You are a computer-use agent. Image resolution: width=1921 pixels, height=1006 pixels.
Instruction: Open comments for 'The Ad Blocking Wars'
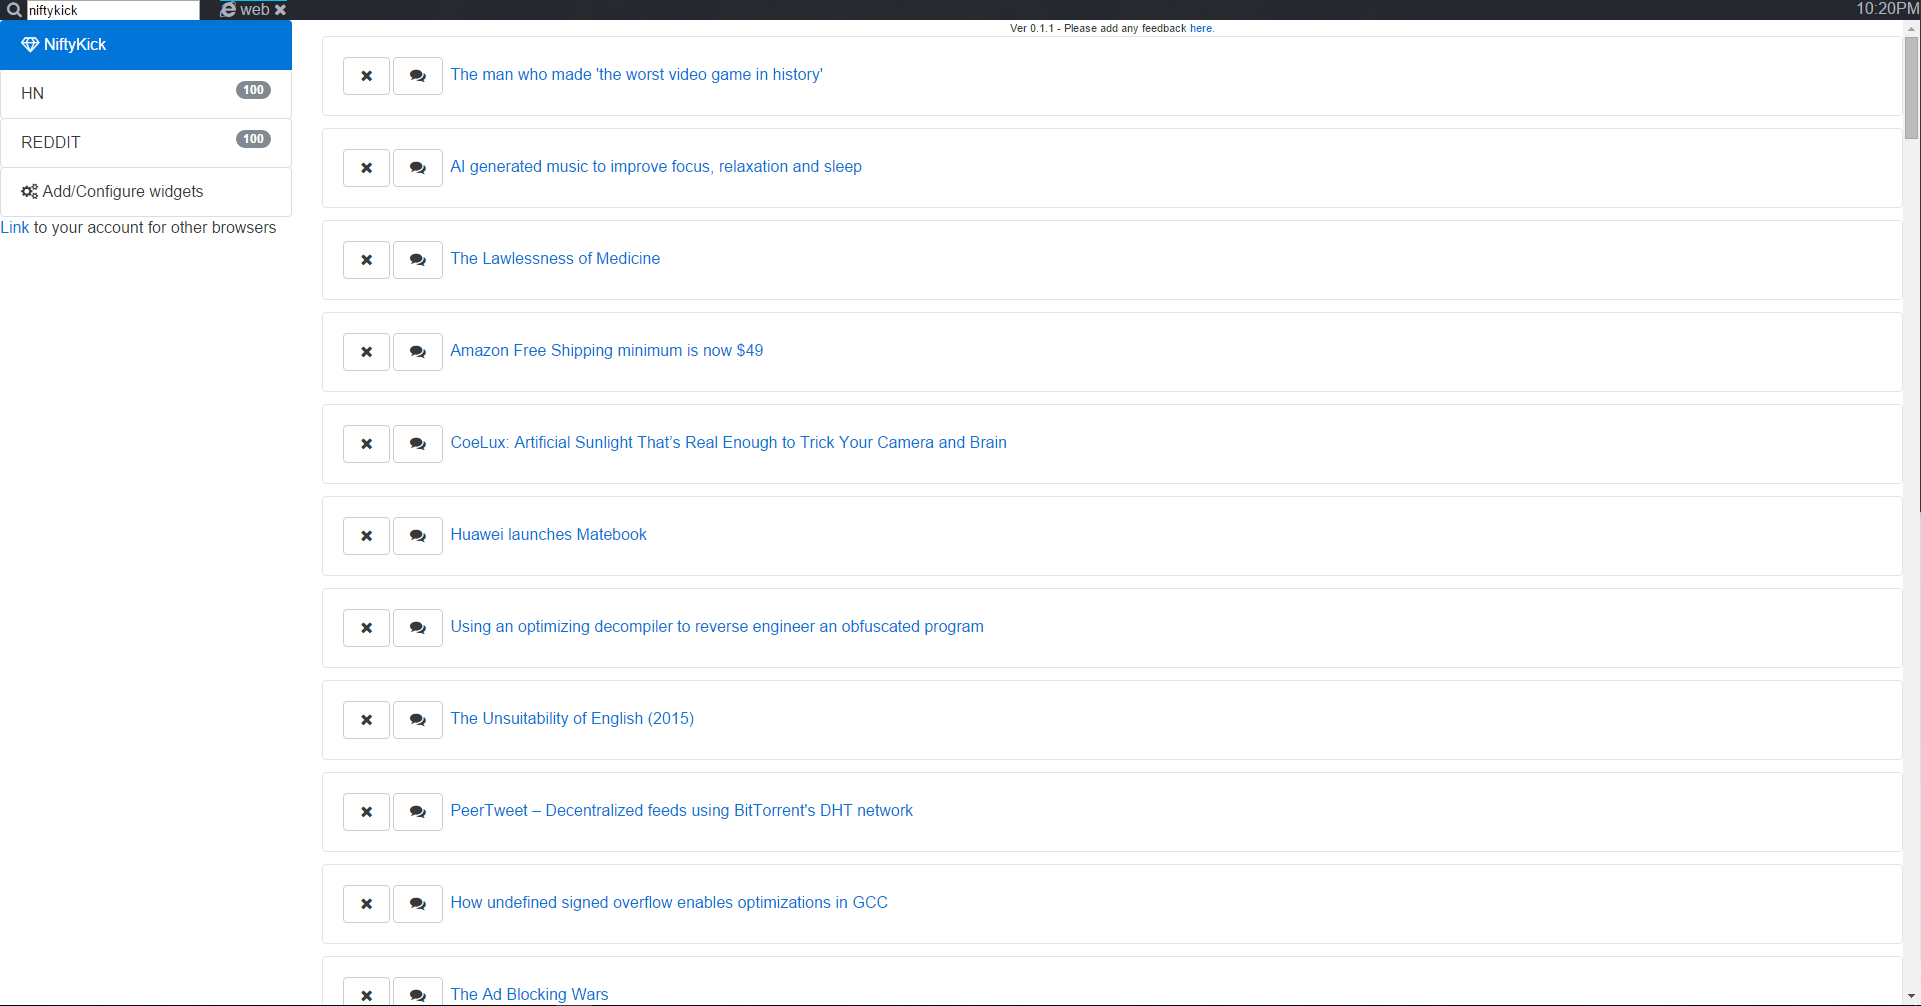(418, 992)
